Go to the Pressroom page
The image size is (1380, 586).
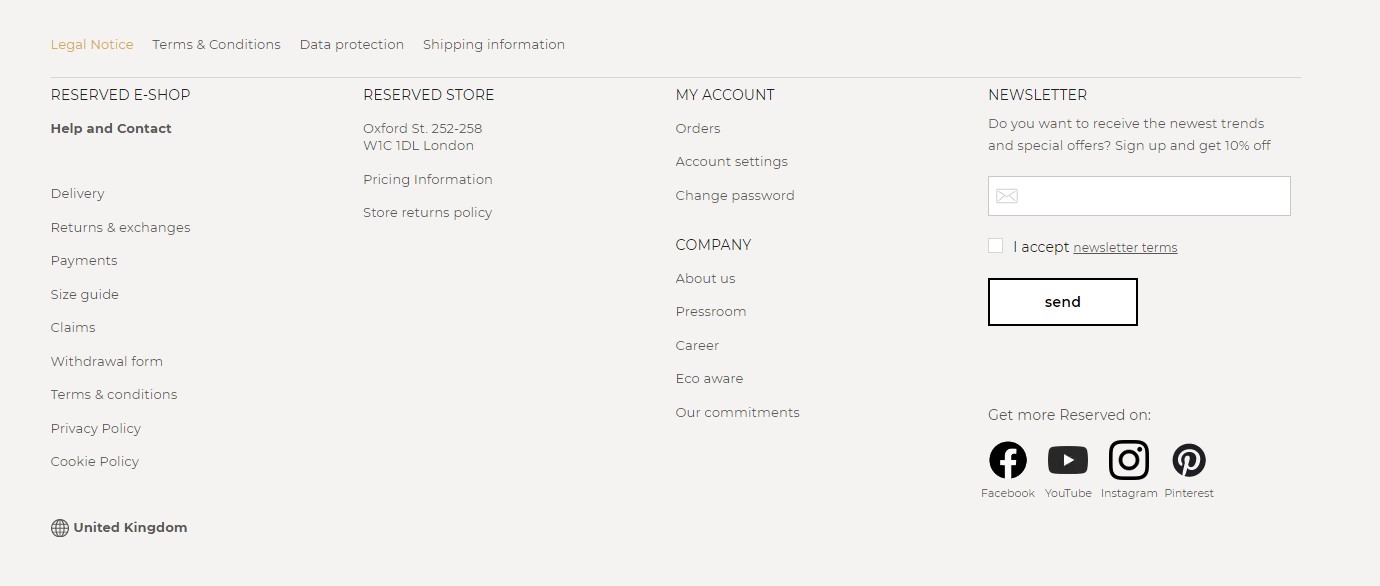pyautogui.click(x=711, y=311)
